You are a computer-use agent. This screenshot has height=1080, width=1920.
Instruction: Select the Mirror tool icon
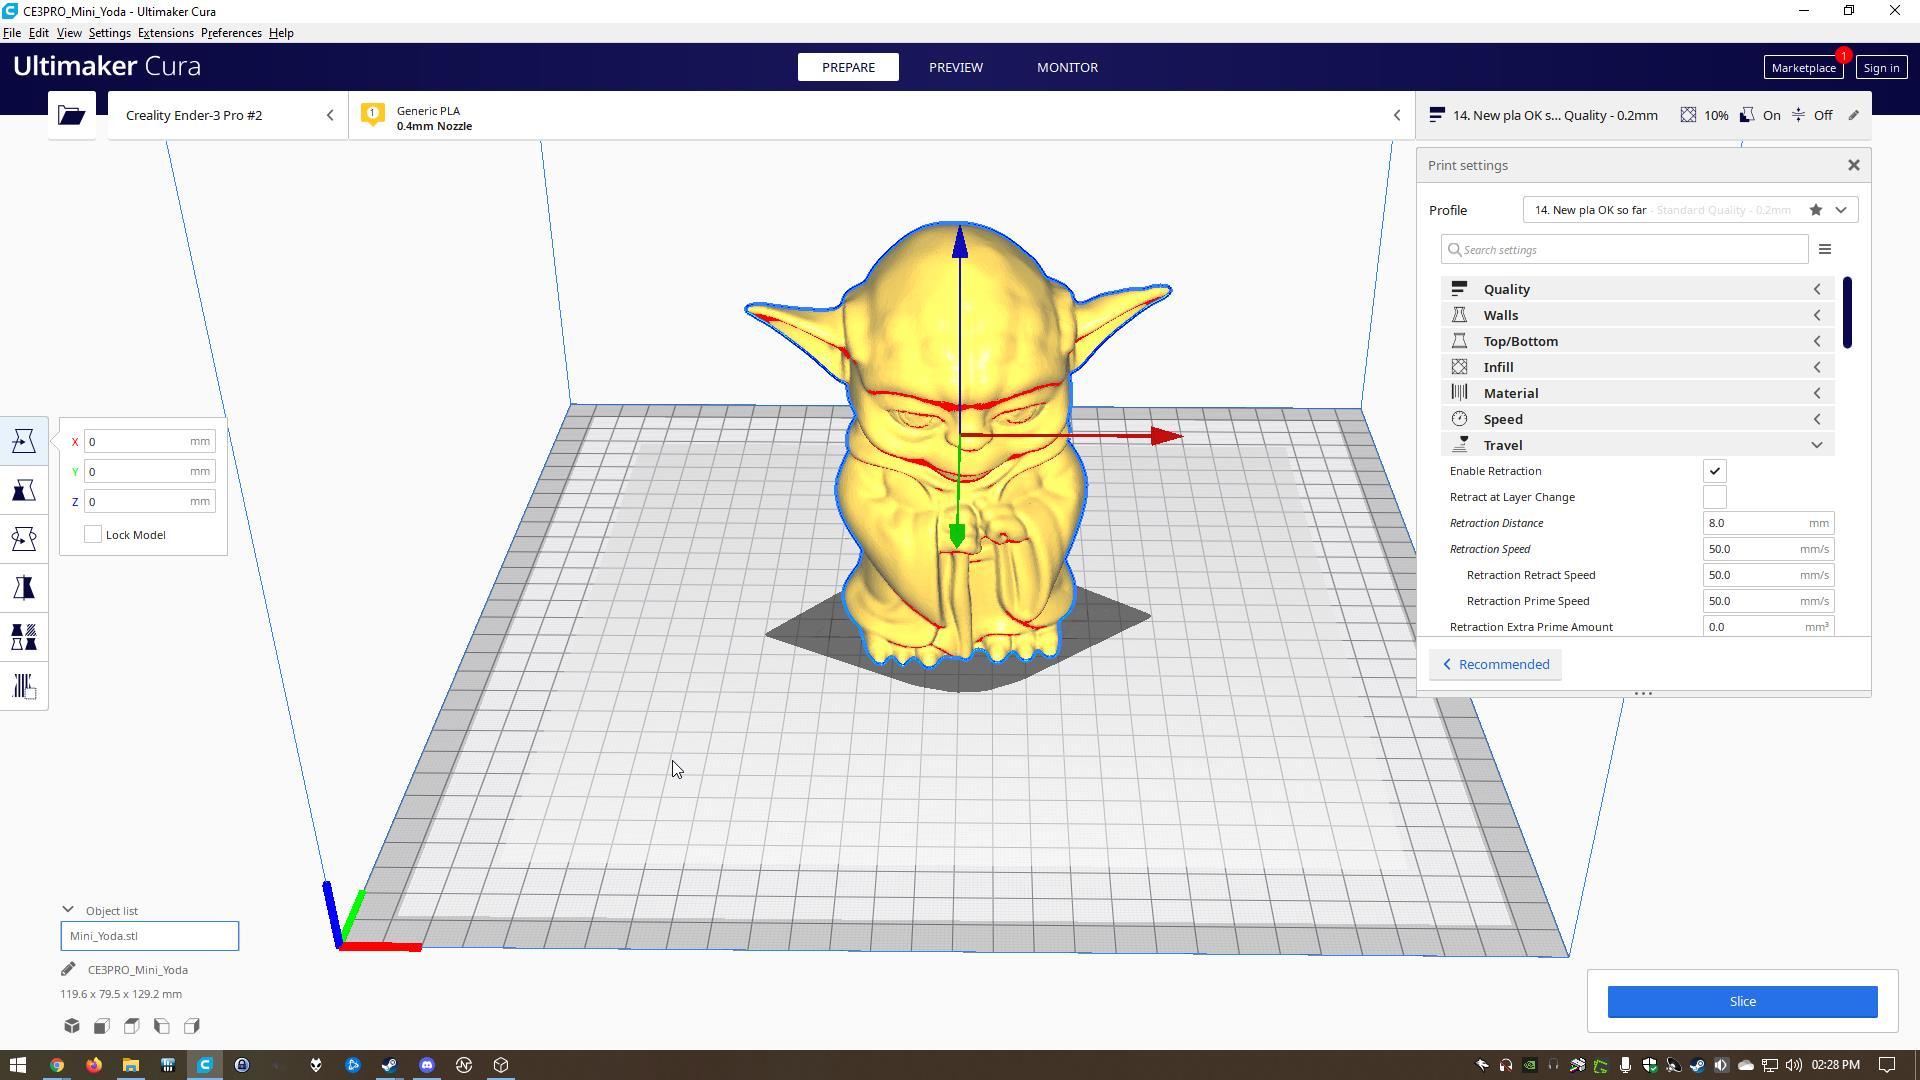[x=24, y=588]
